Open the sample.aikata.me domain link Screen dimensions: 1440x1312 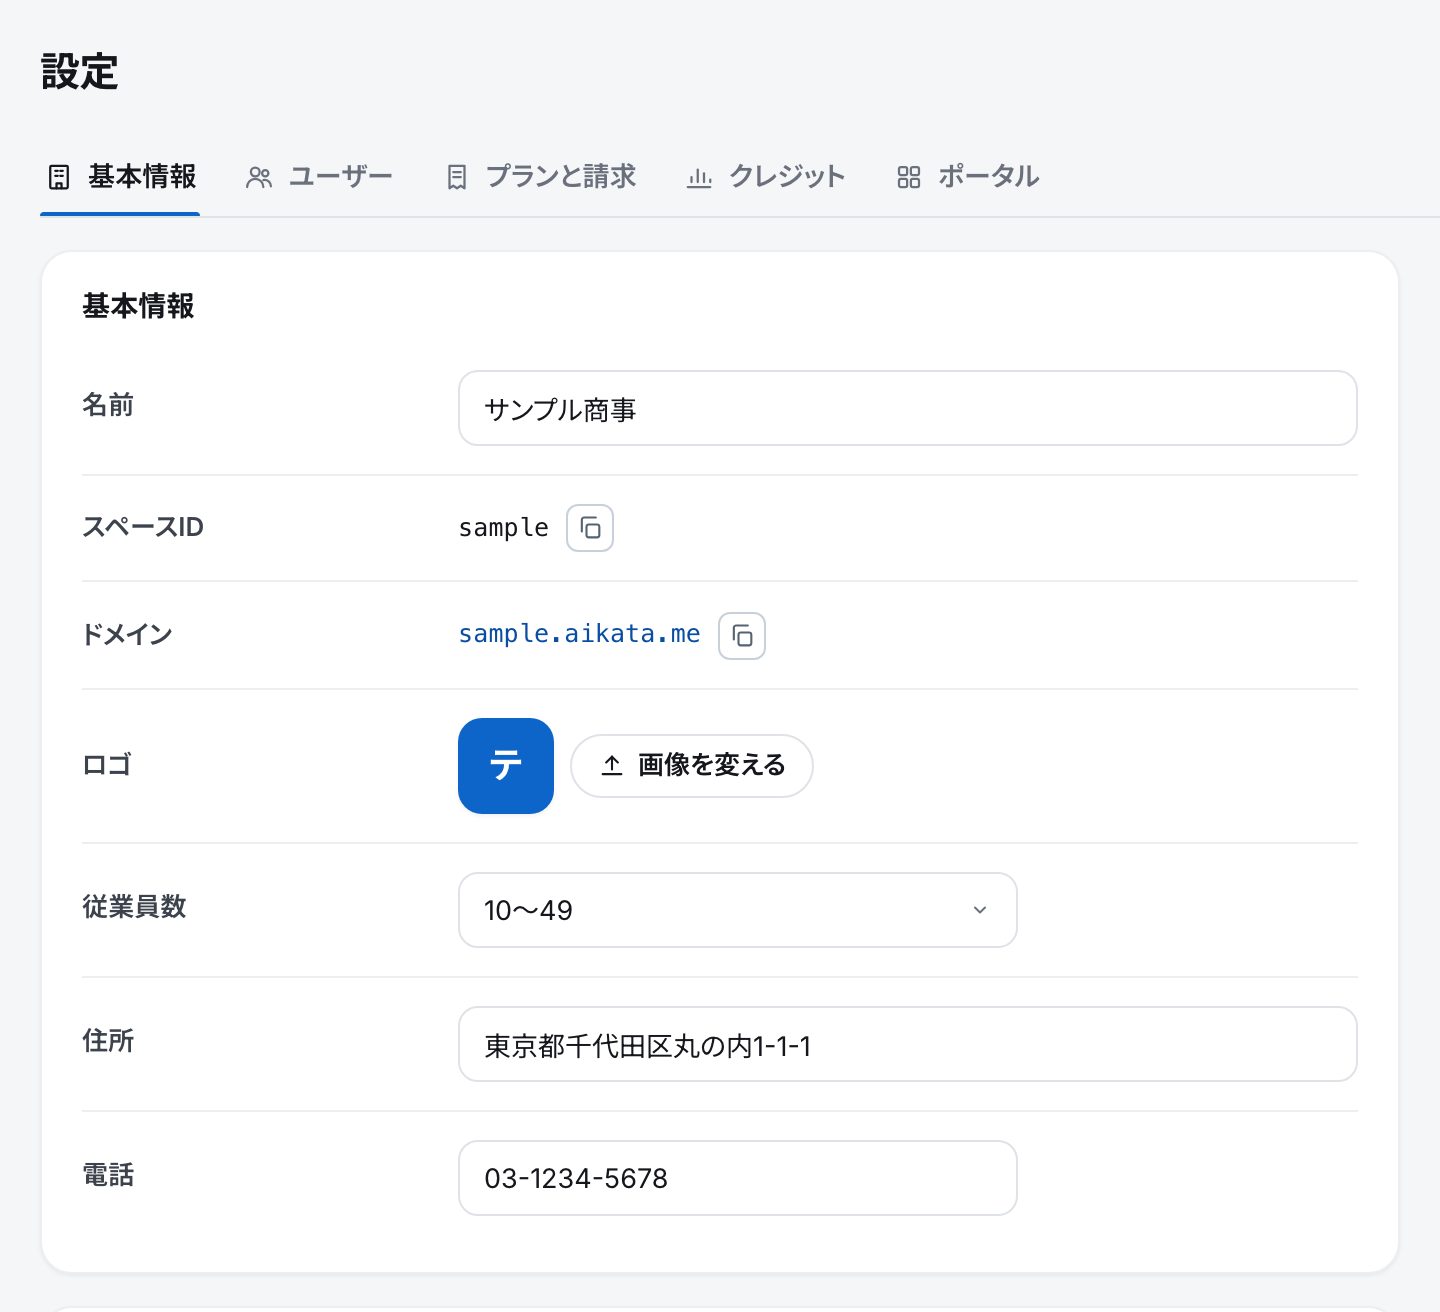579,634
